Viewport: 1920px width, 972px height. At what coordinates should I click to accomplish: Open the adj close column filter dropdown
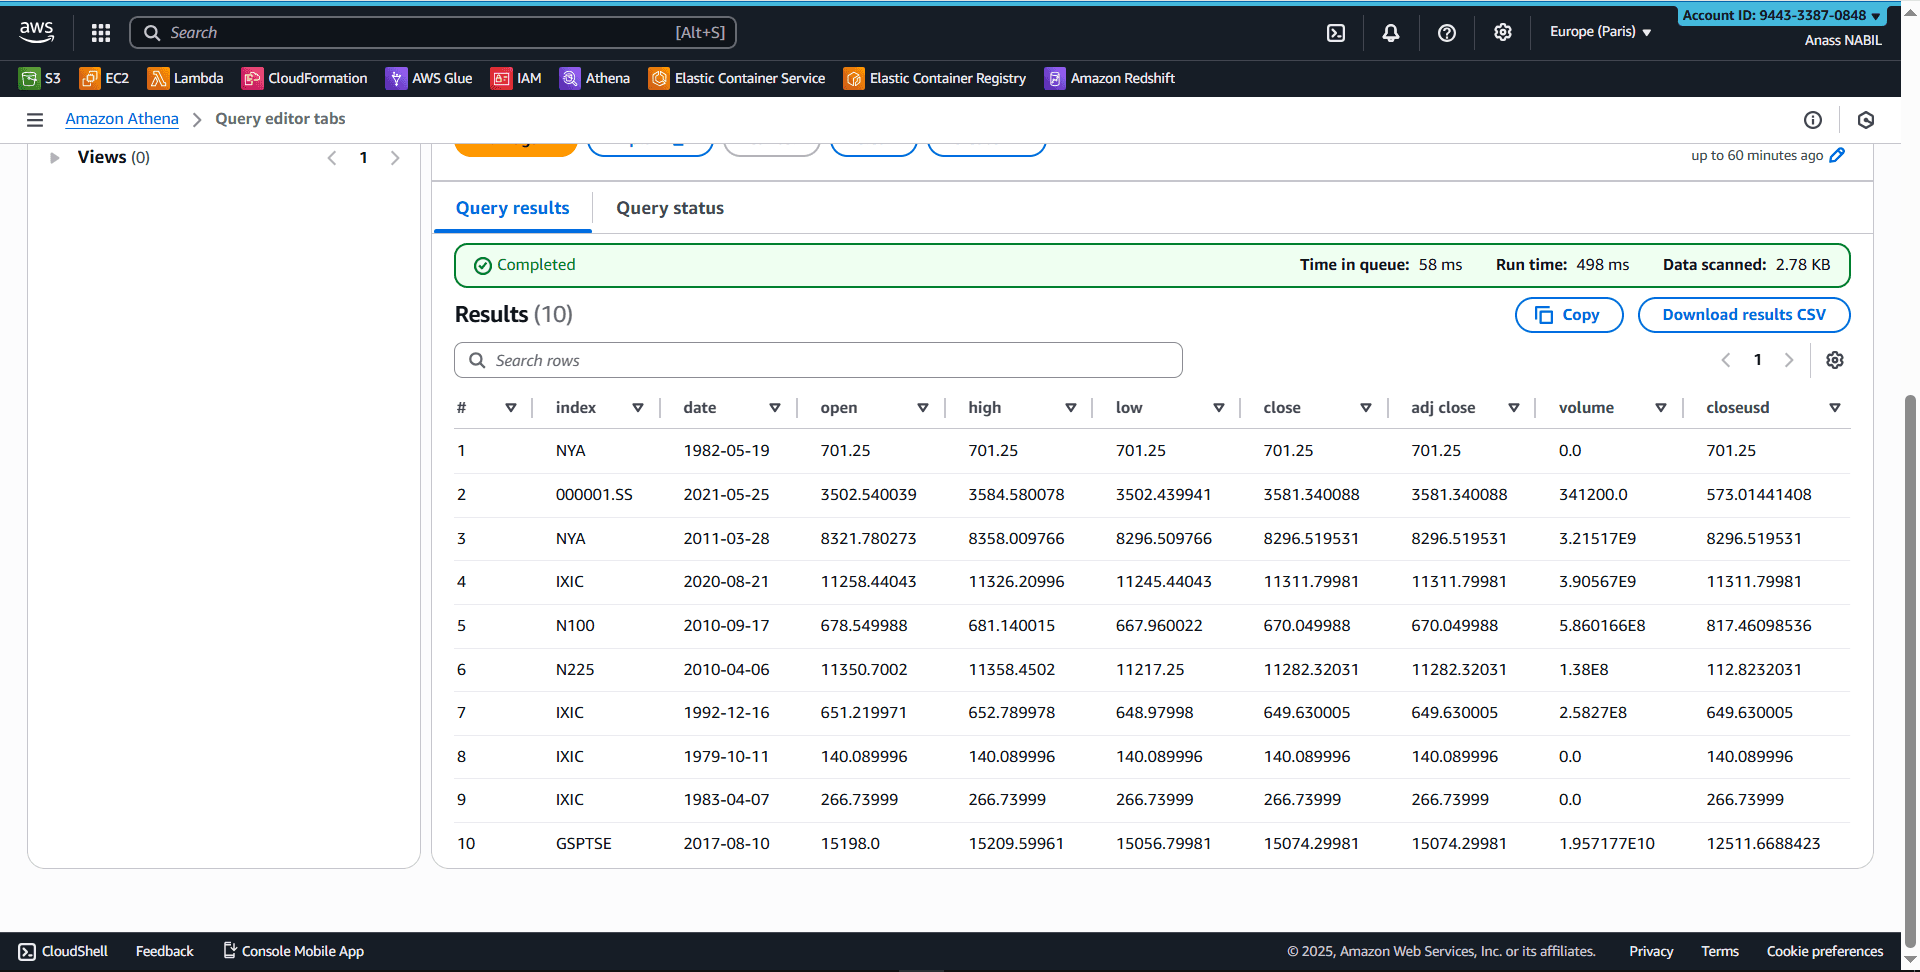(x=1514, y=407)
